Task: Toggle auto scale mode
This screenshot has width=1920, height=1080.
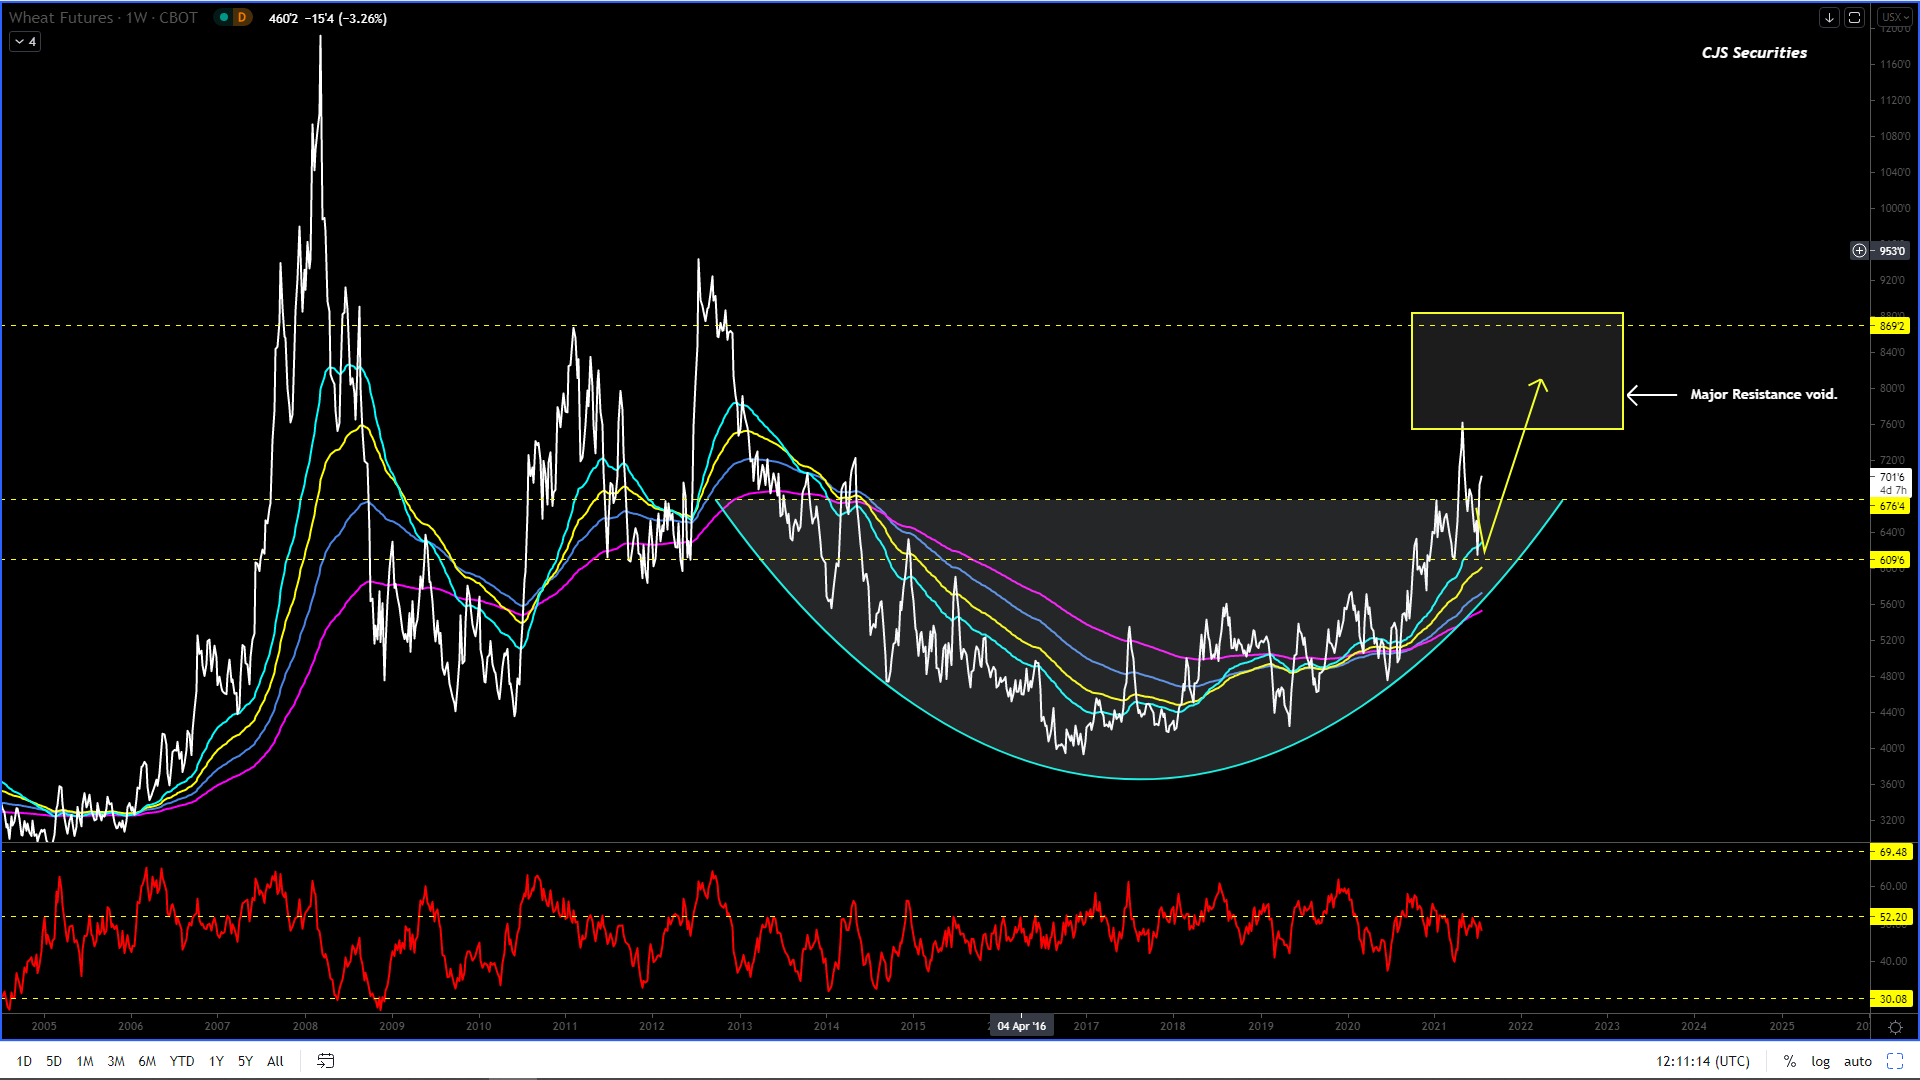Action: pyautogui.click(x=1857, y=1061)
